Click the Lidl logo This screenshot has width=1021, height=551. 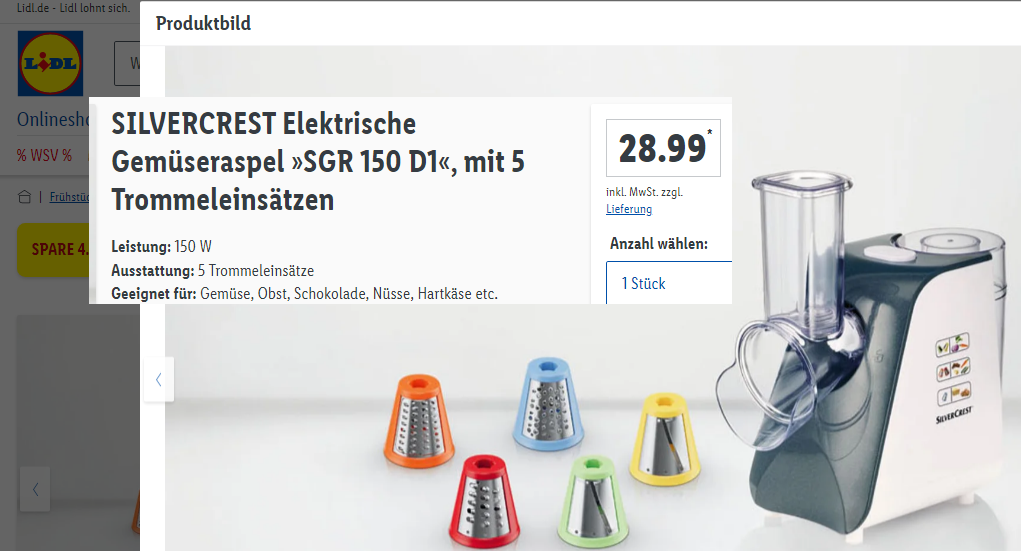[51, 63]
